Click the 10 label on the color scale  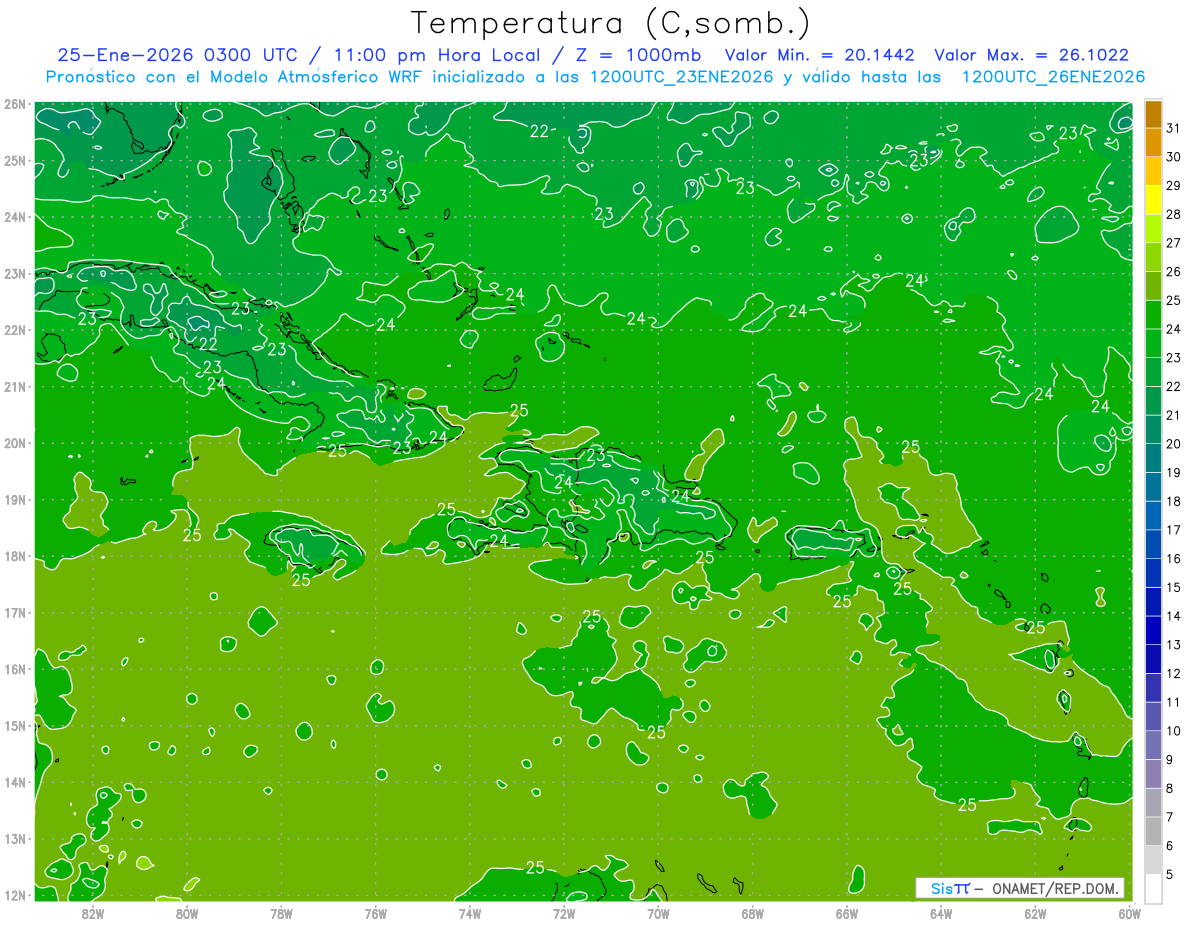1173,730
